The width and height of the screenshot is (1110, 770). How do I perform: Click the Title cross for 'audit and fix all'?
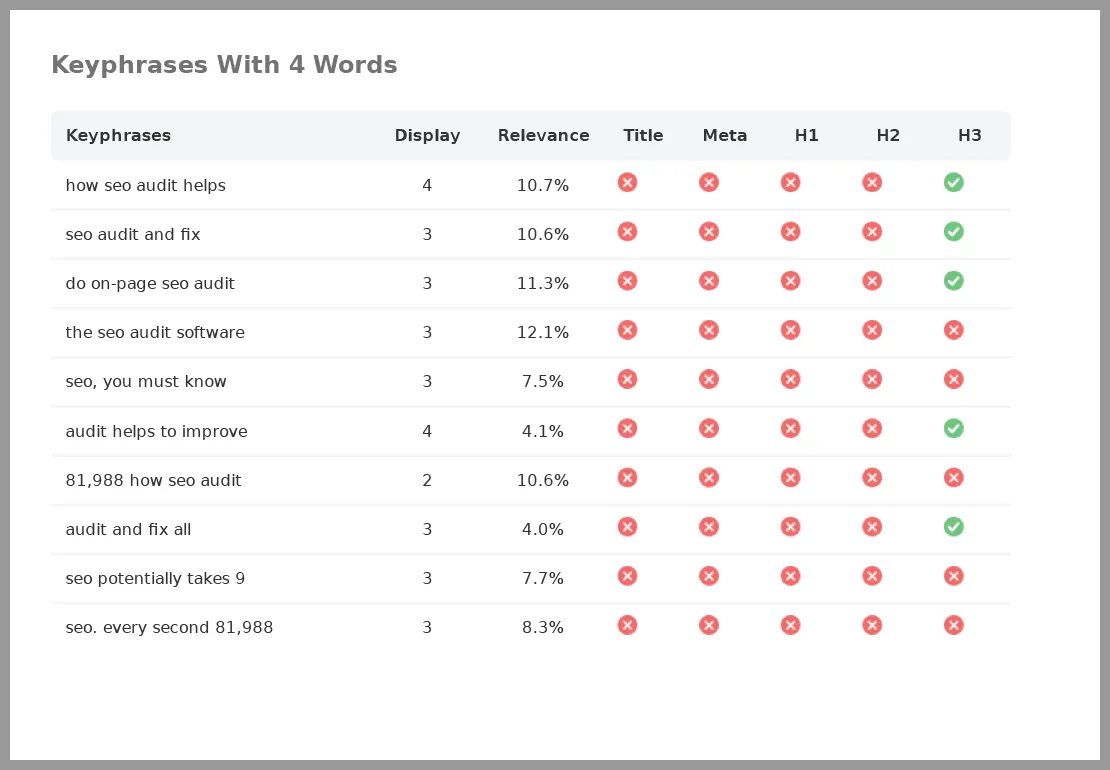627,527
